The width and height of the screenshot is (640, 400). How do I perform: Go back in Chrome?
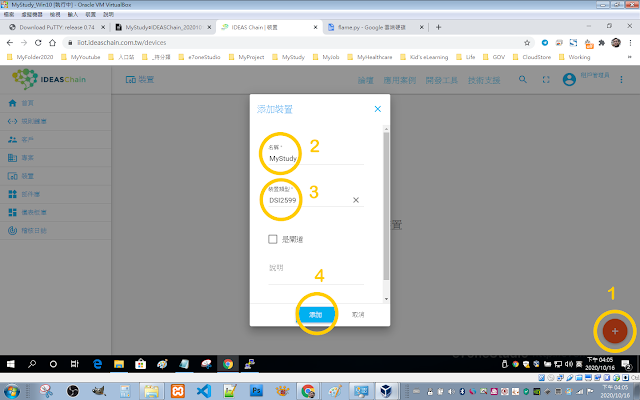click(10, 43)
